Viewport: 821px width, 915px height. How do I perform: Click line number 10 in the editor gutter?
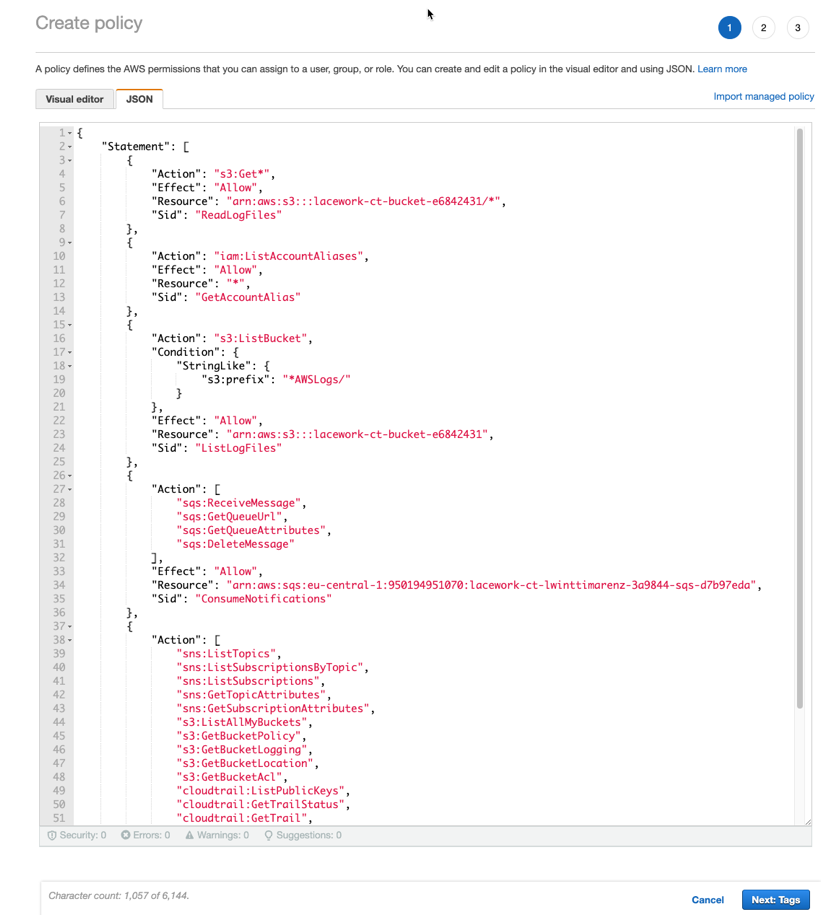58,255
